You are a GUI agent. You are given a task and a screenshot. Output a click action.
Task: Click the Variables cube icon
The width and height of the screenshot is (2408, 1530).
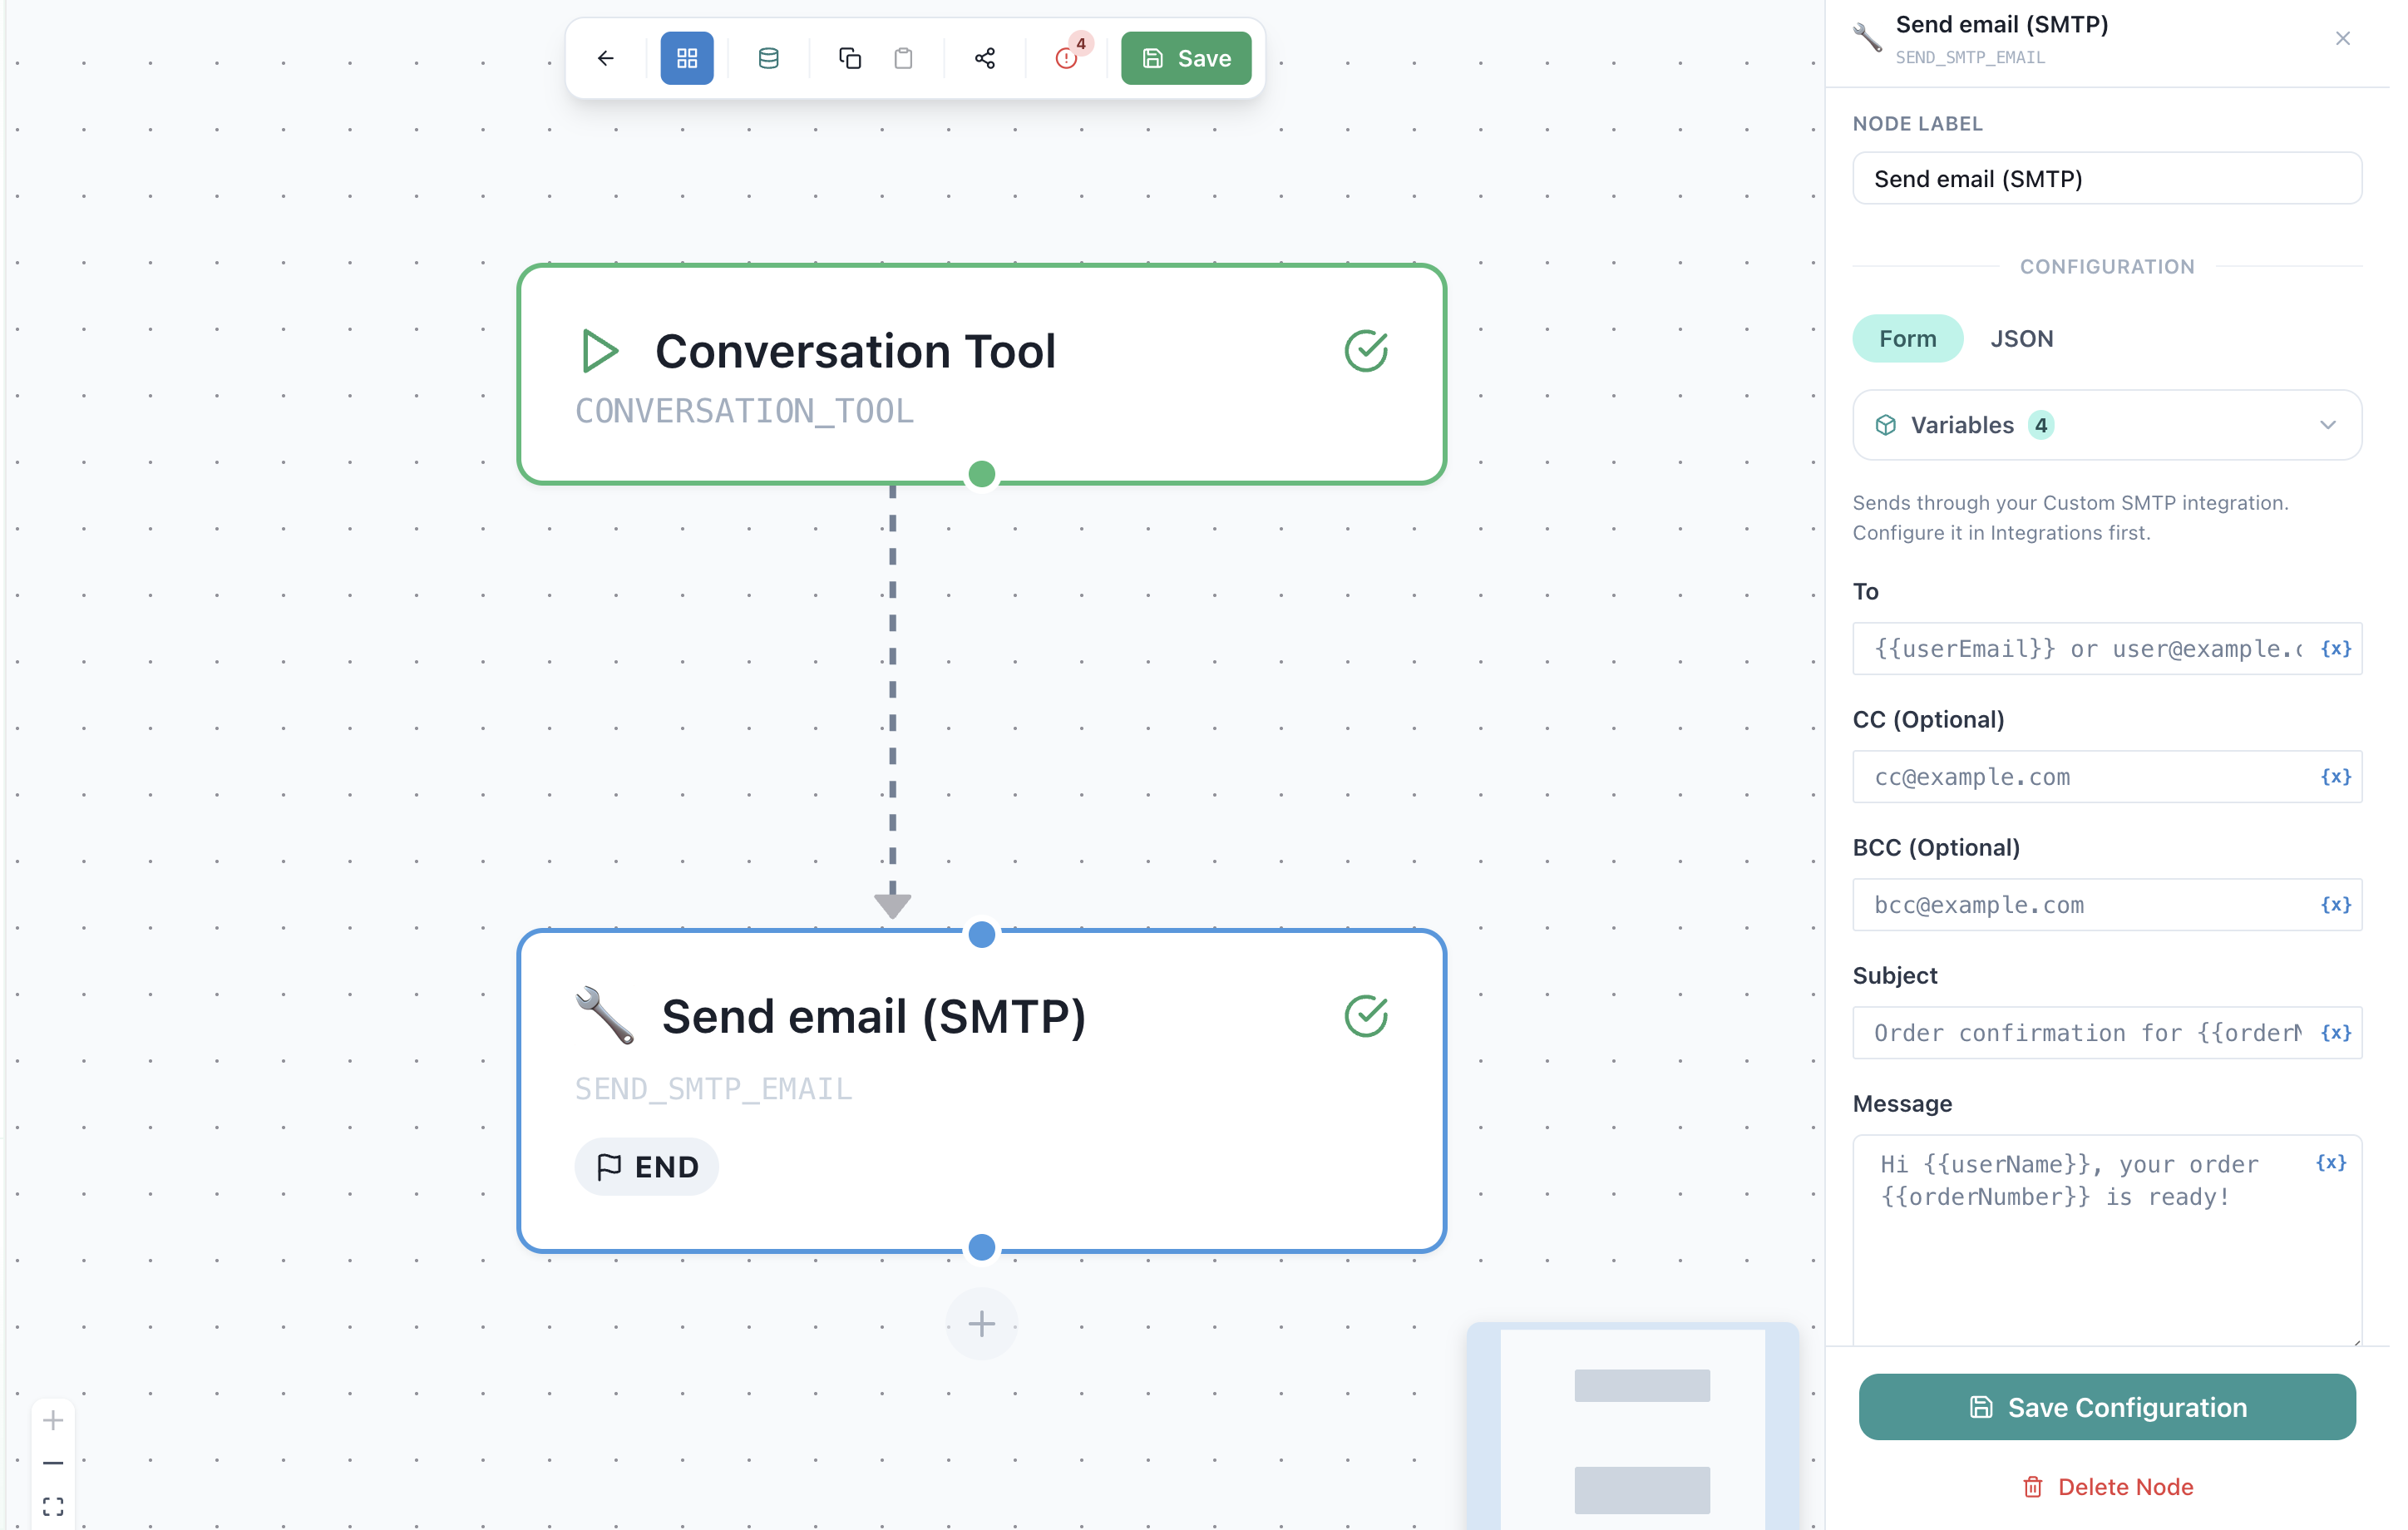tap(1886, 425)
